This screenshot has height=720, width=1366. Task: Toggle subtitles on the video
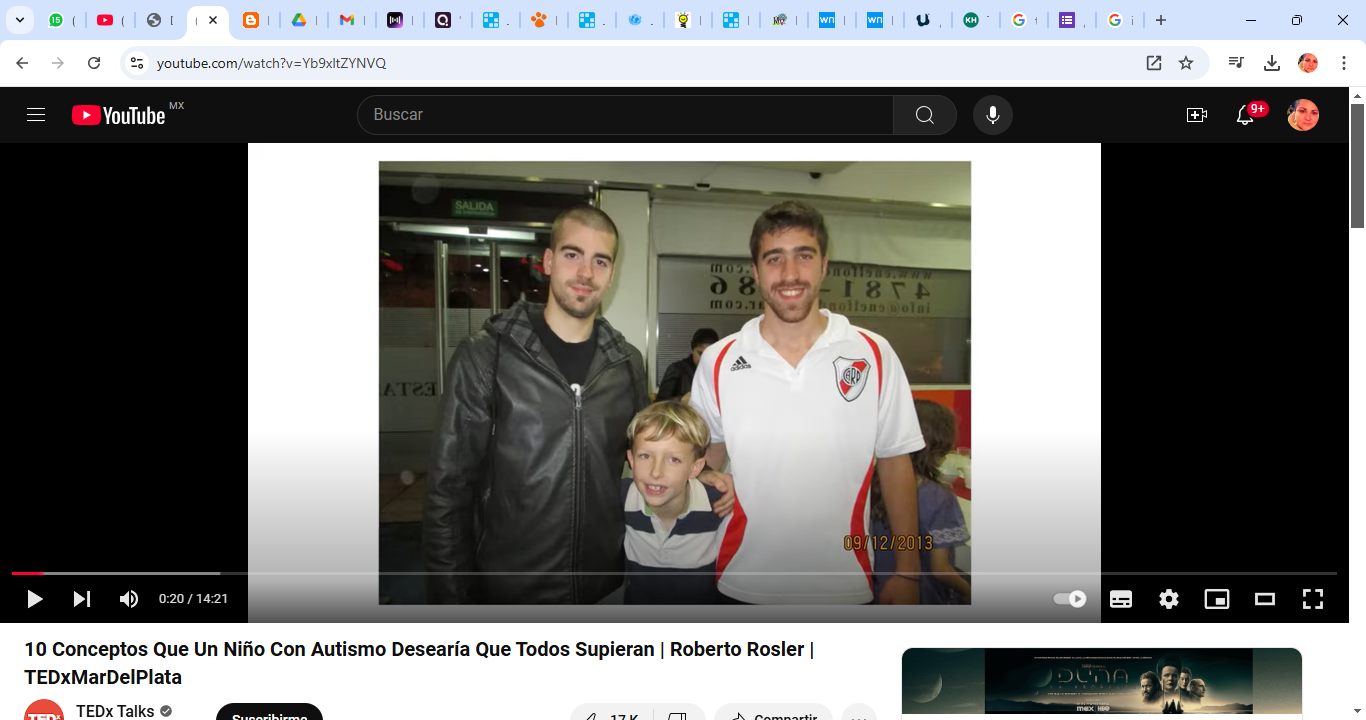click(x=1121, y=599)
